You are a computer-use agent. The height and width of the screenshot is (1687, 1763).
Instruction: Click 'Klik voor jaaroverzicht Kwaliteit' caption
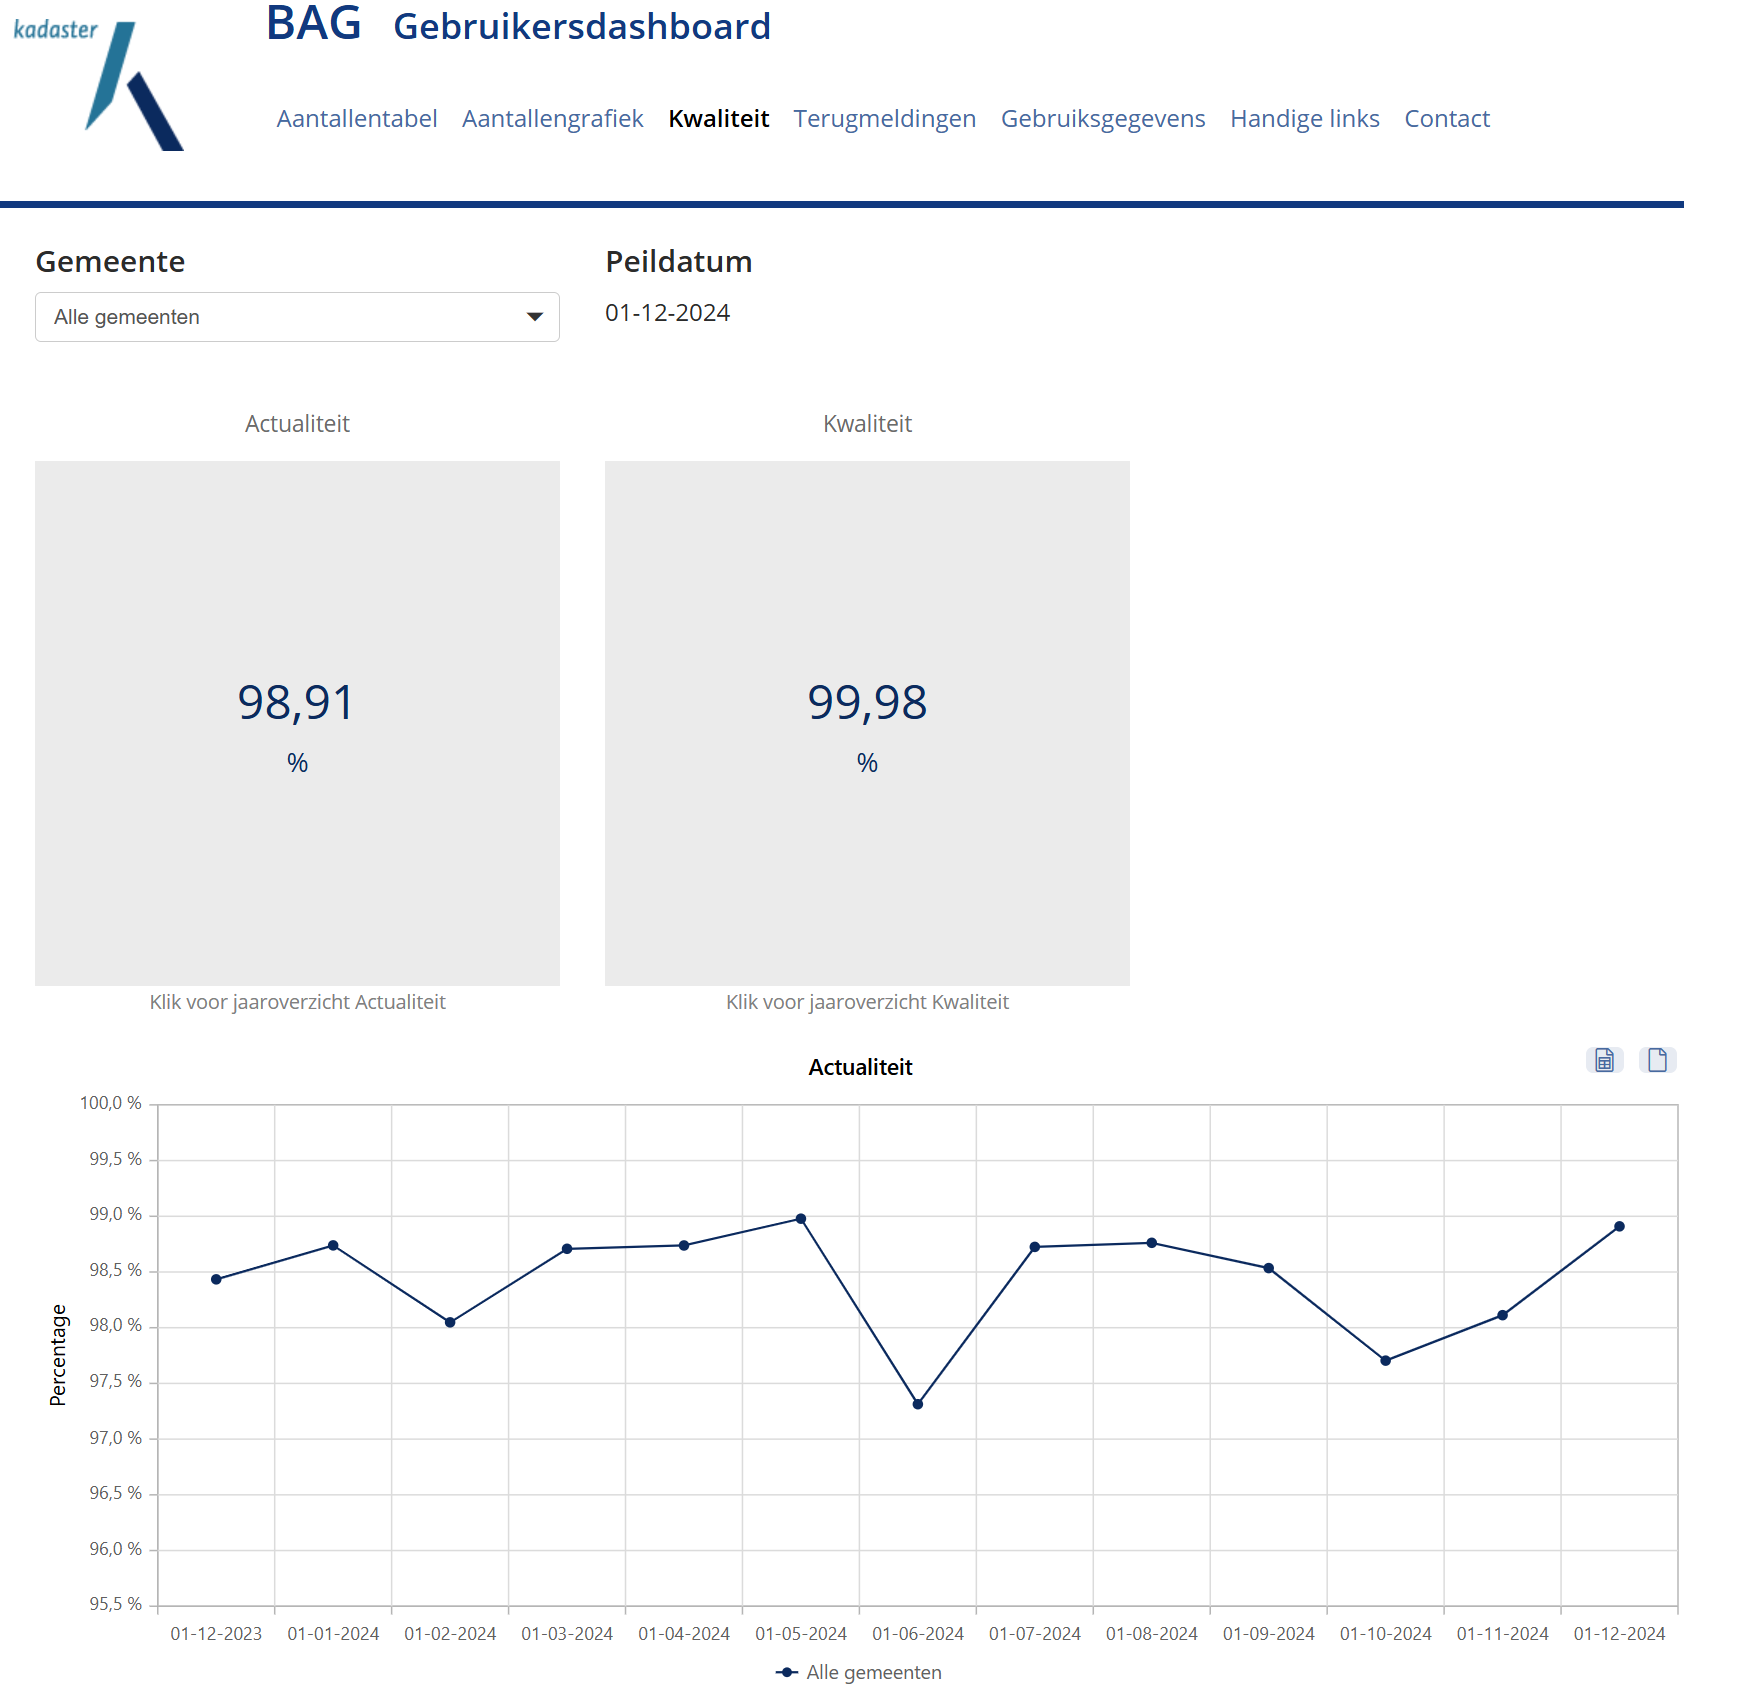click(867, 1002)
